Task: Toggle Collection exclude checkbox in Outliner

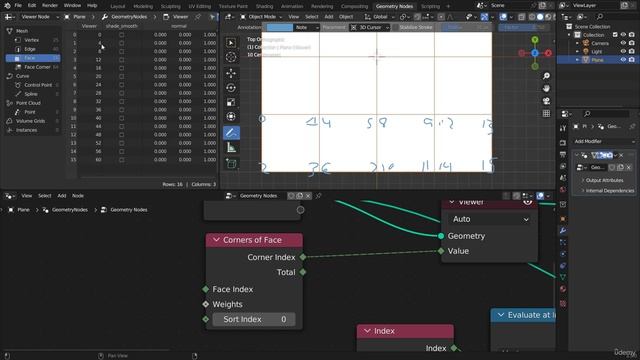Action: (615, 35)
